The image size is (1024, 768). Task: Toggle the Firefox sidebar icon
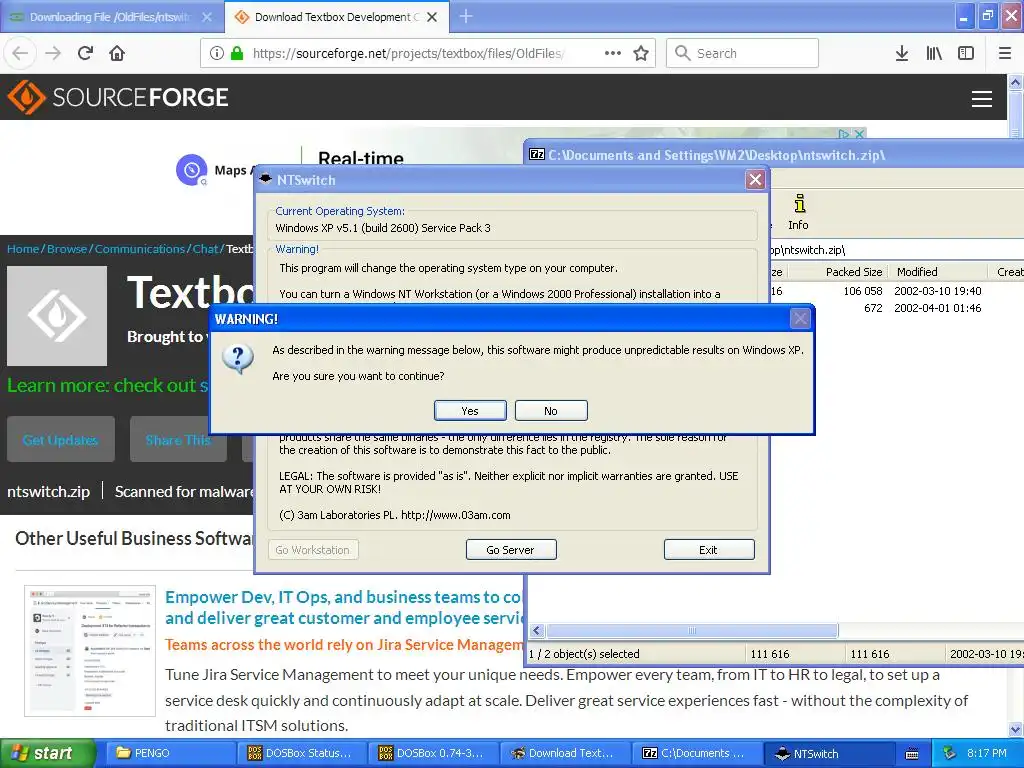[966, 53]
